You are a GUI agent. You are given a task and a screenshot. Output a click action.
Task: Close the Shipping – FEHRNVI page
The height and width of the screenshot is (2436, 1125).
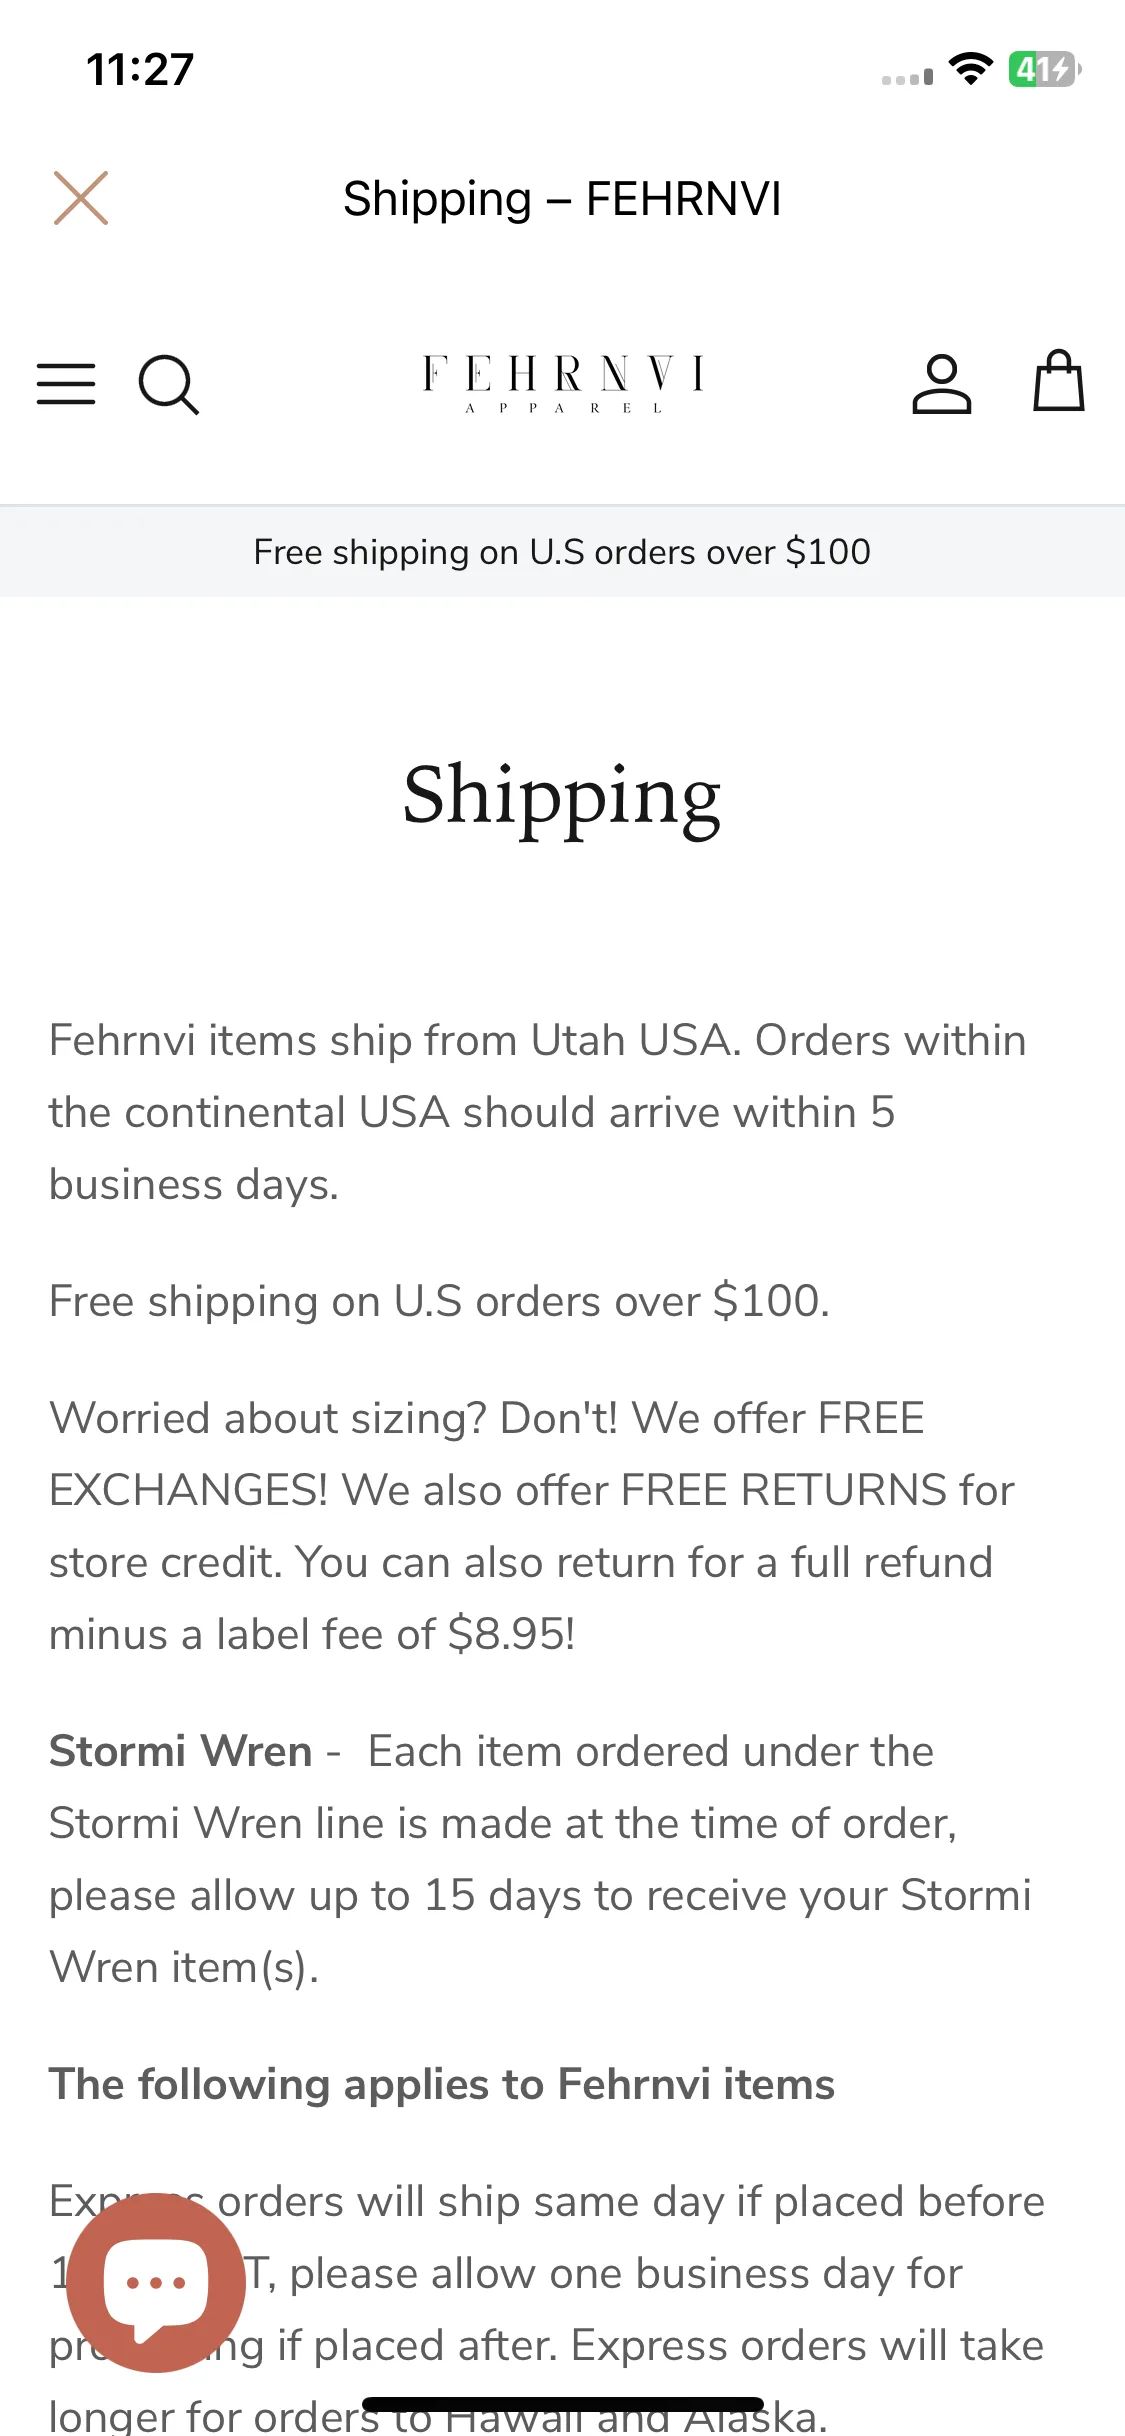point(81,198)
